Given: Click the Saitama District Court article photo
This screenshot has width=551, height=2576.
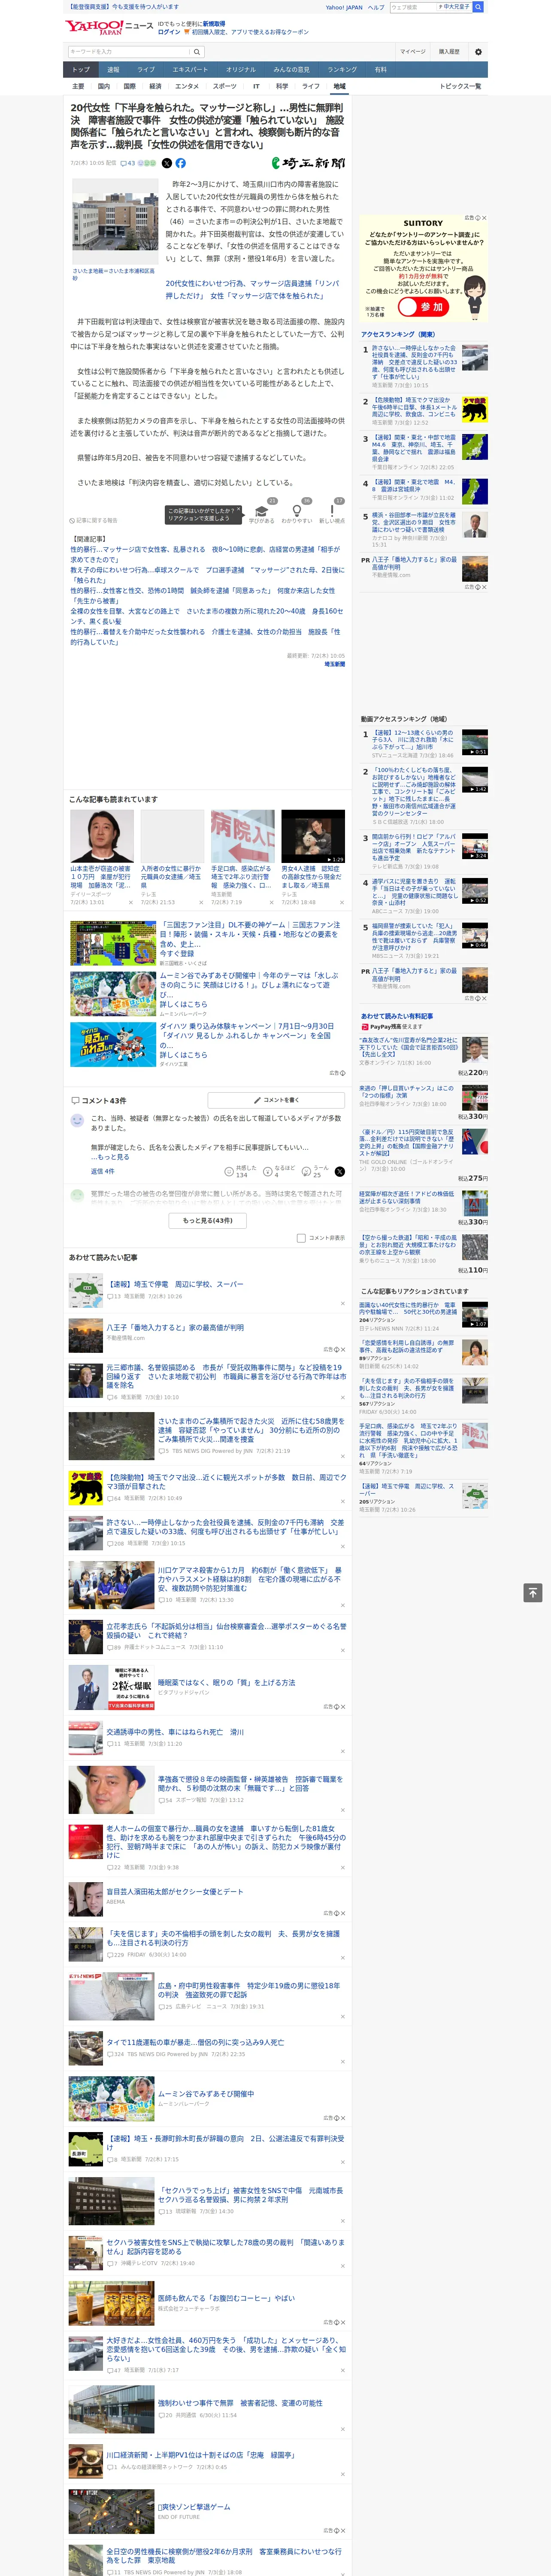Looking at the screenshot, I should (x=115, y=222).
